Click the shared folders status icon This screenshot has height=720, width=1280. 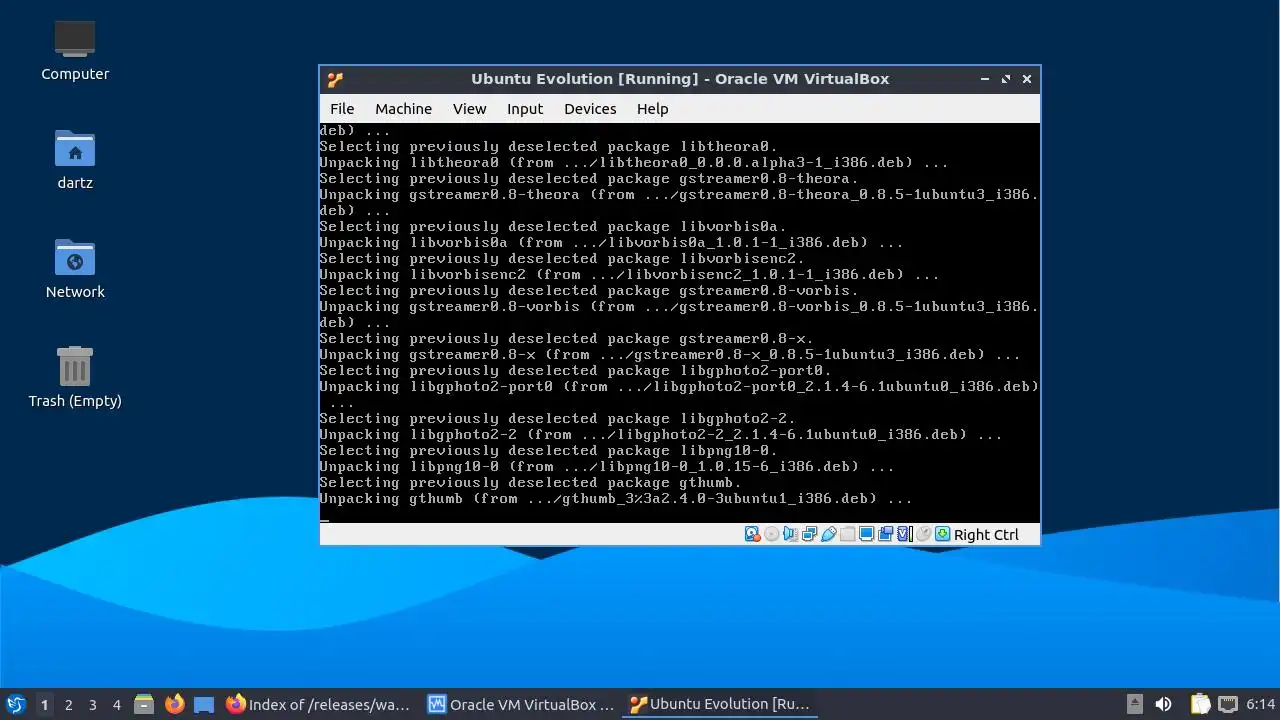click(848, 534)
